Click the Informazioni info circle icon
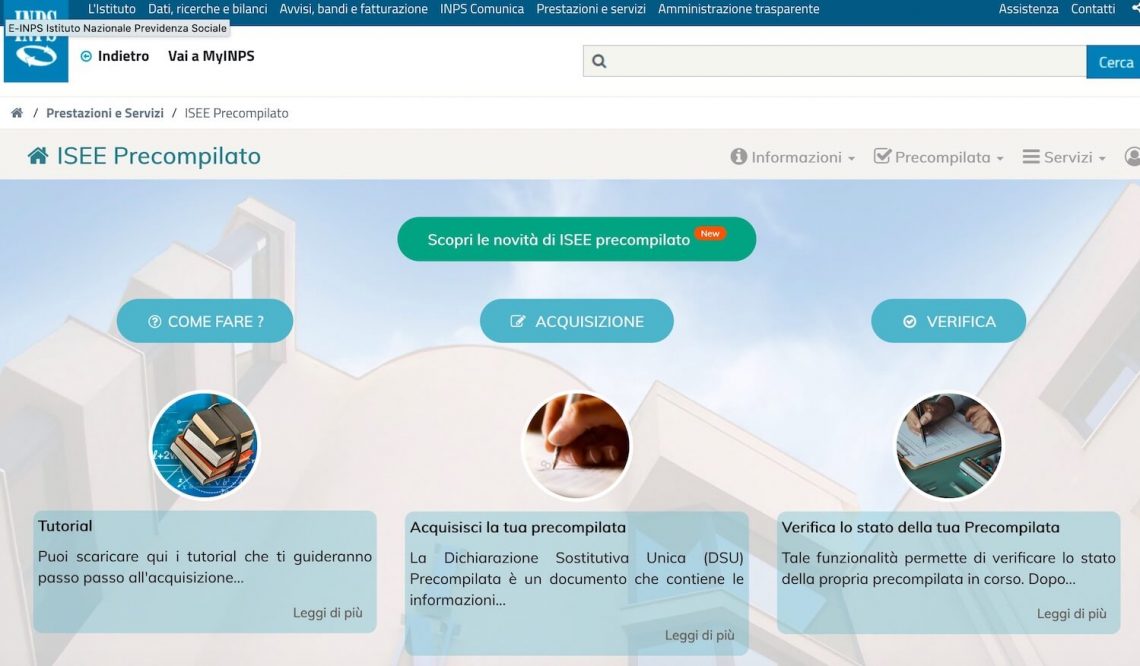Image resolution: width=1140 pixels, height=666 pixels. (x=739, y=156)
